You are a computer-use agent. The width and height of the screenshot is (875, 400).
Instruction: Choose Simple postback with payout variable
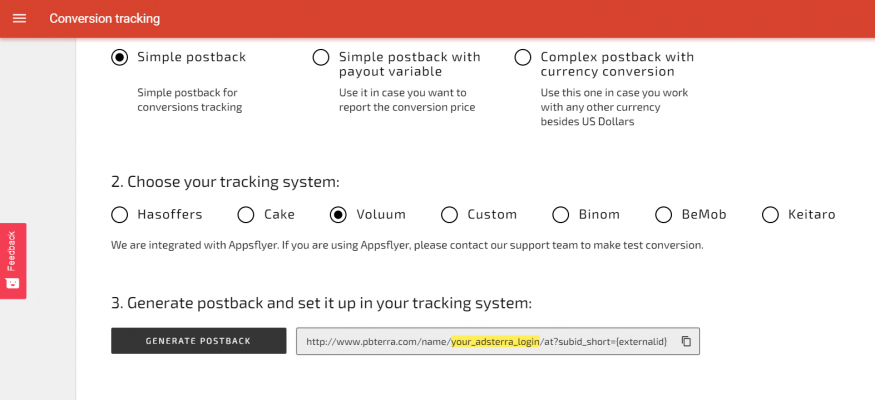point(321,57)
